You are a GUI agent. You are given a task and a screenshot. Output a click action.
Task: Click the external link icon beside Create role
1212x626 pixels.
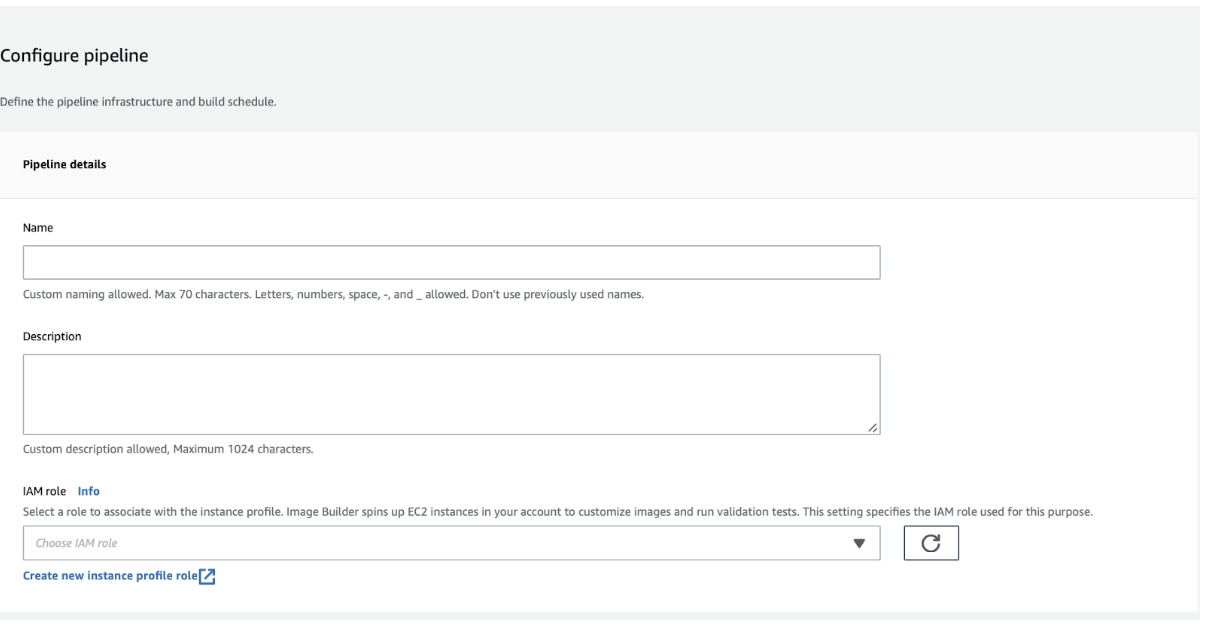(x=208, y=577)
